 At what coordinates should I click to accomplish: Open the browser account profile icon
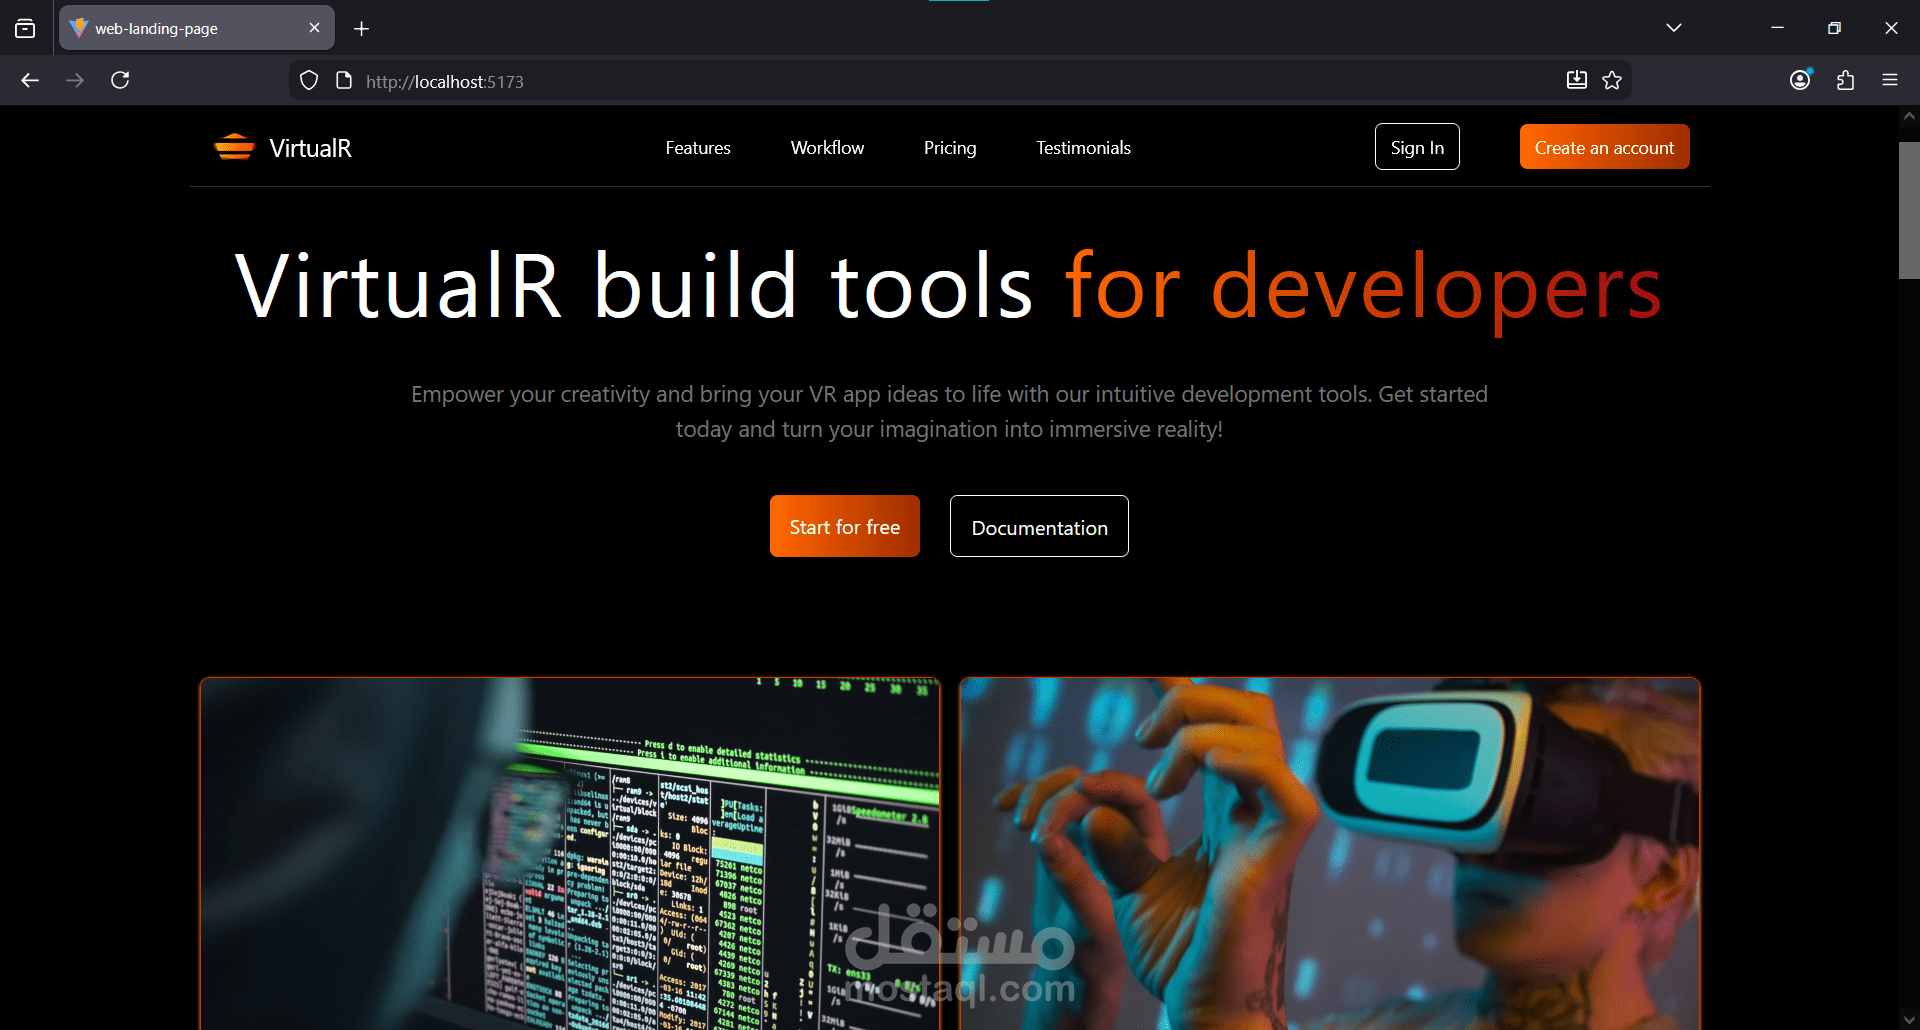(1800, 80)
